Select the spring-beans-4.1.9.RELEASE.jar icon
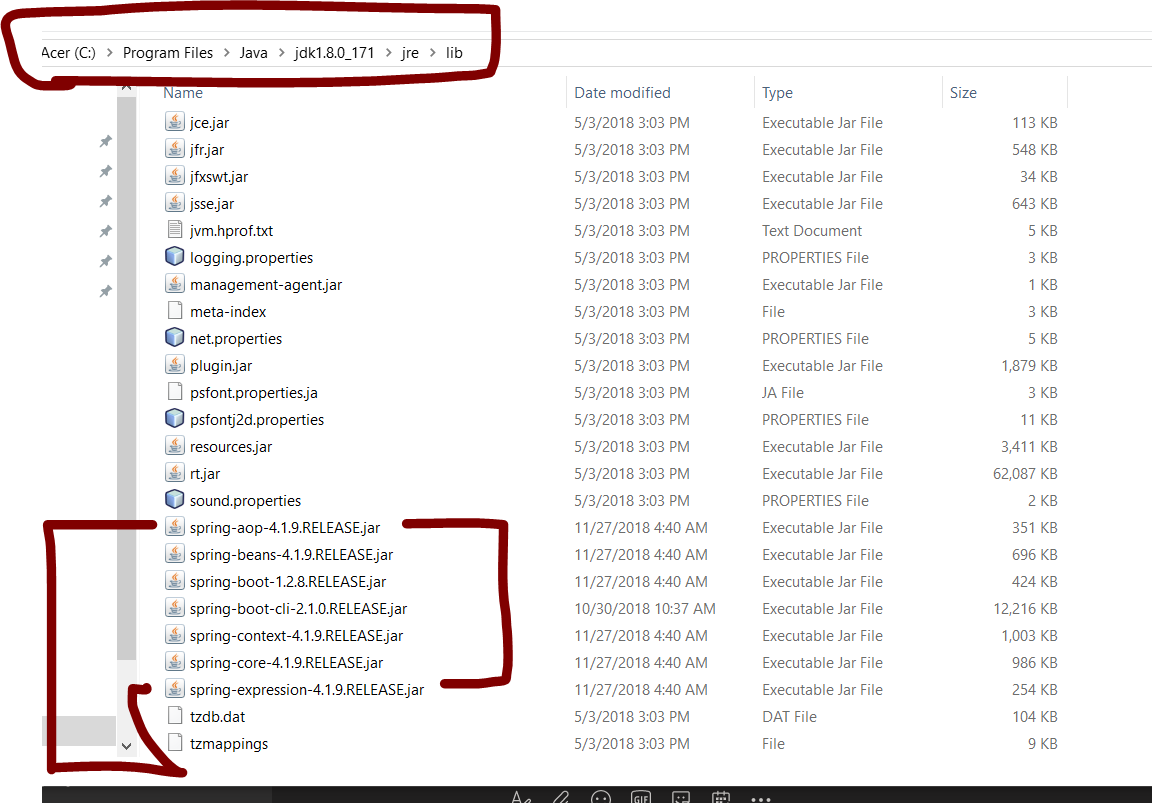1152x803 pixels. click(174, 554)
